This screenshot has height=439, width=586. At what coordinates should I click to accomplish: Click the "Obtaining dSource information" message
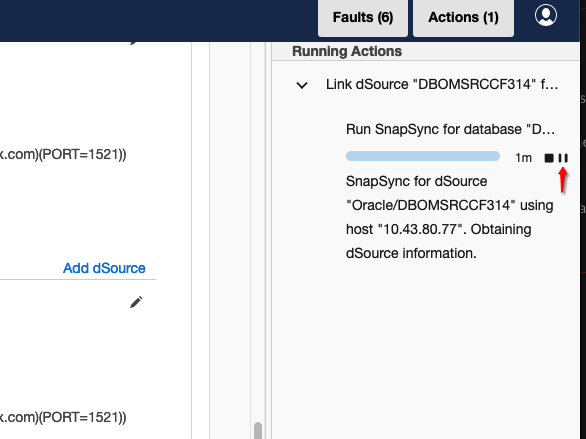click(438, 241)
